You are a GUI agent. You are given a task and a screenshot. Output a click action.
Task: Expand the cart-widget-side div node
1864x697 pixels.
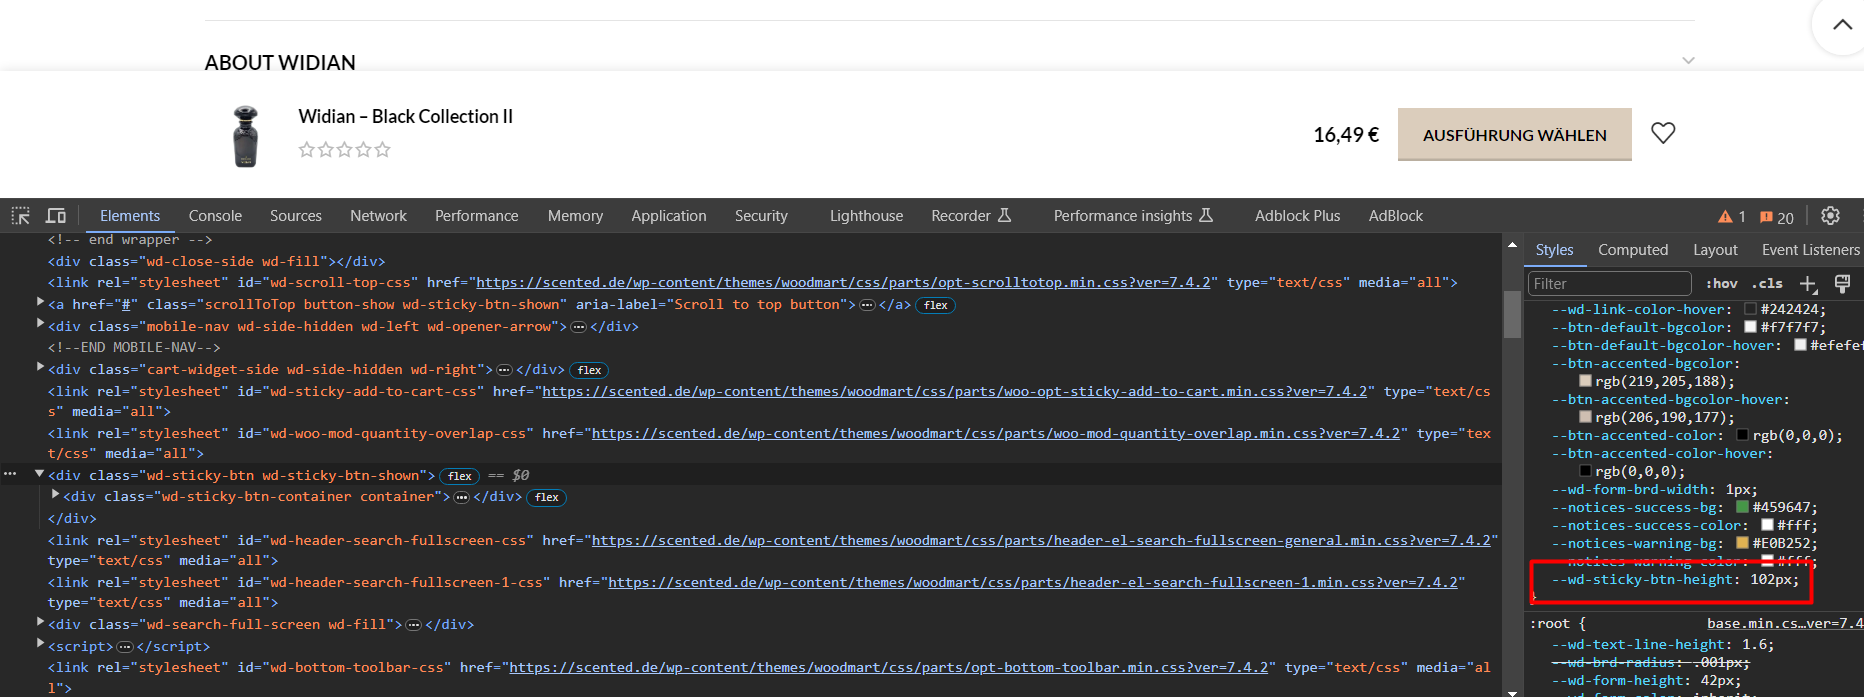tap(40, 367)
